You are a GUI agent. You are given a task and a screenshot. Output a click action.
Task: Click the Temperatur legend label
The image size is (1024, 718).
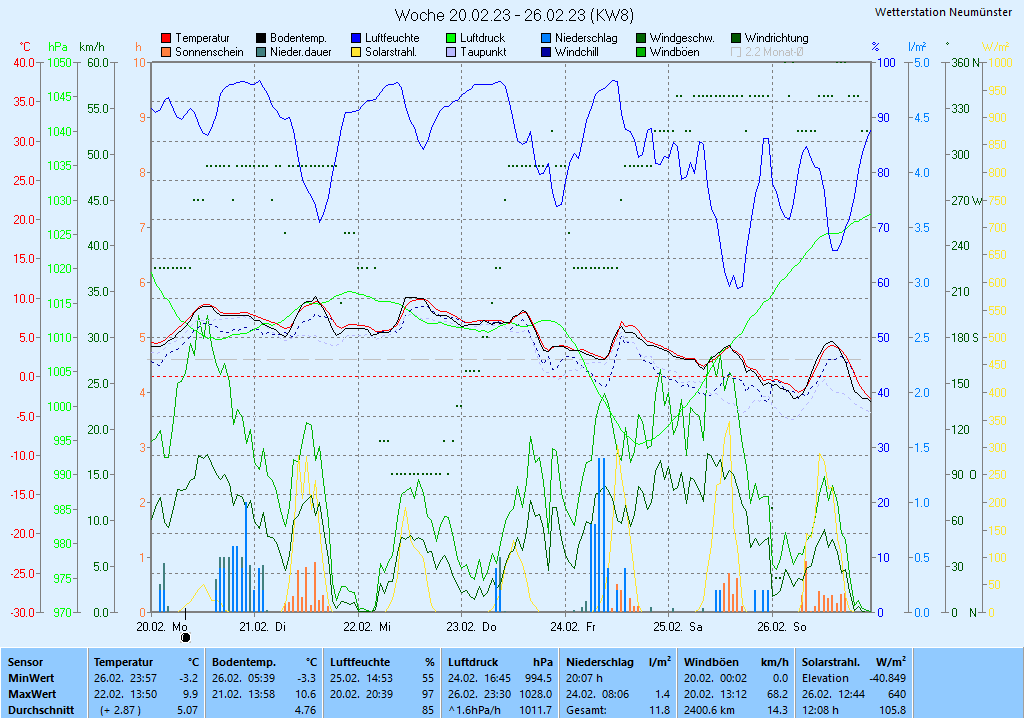[202, 39]
